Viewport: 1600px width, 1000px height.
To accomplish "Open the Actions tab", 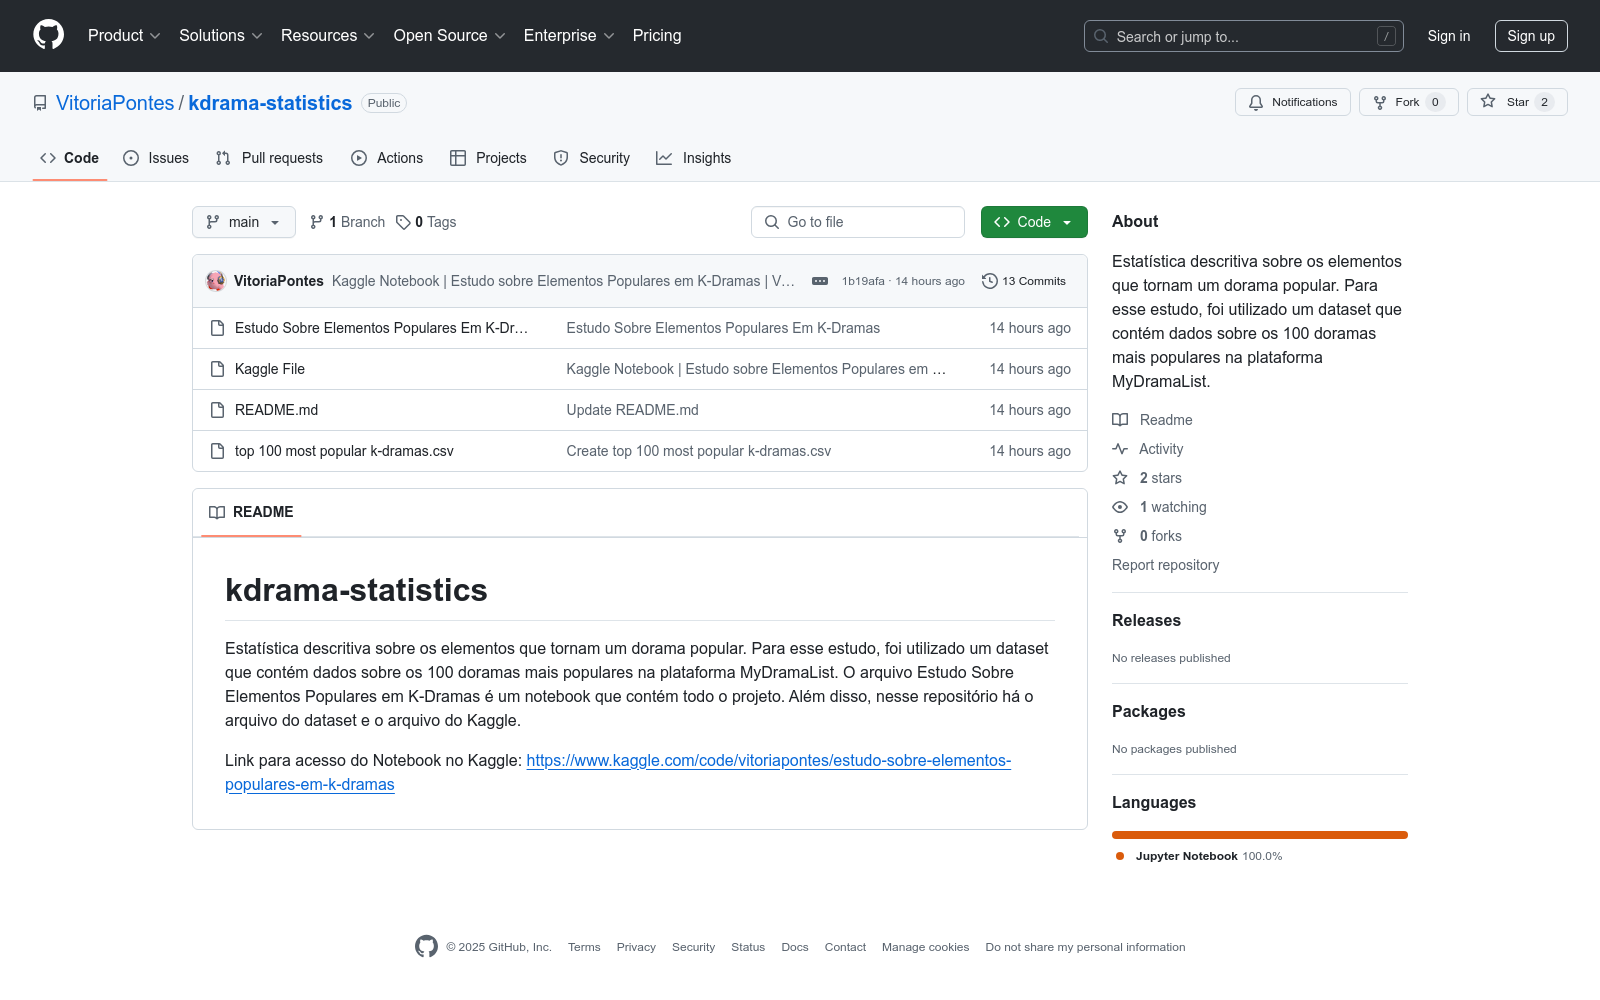I will click(387, 158).
